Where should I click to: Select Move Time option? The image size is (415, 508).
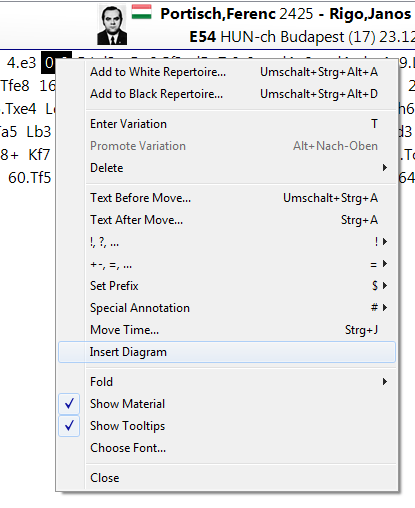(227, 330)
